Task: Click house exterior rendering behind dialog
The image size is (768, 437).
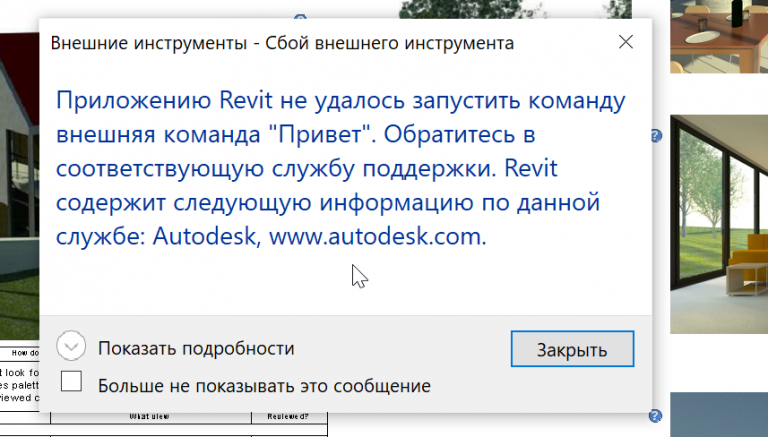Action: [x=20, y=186]
